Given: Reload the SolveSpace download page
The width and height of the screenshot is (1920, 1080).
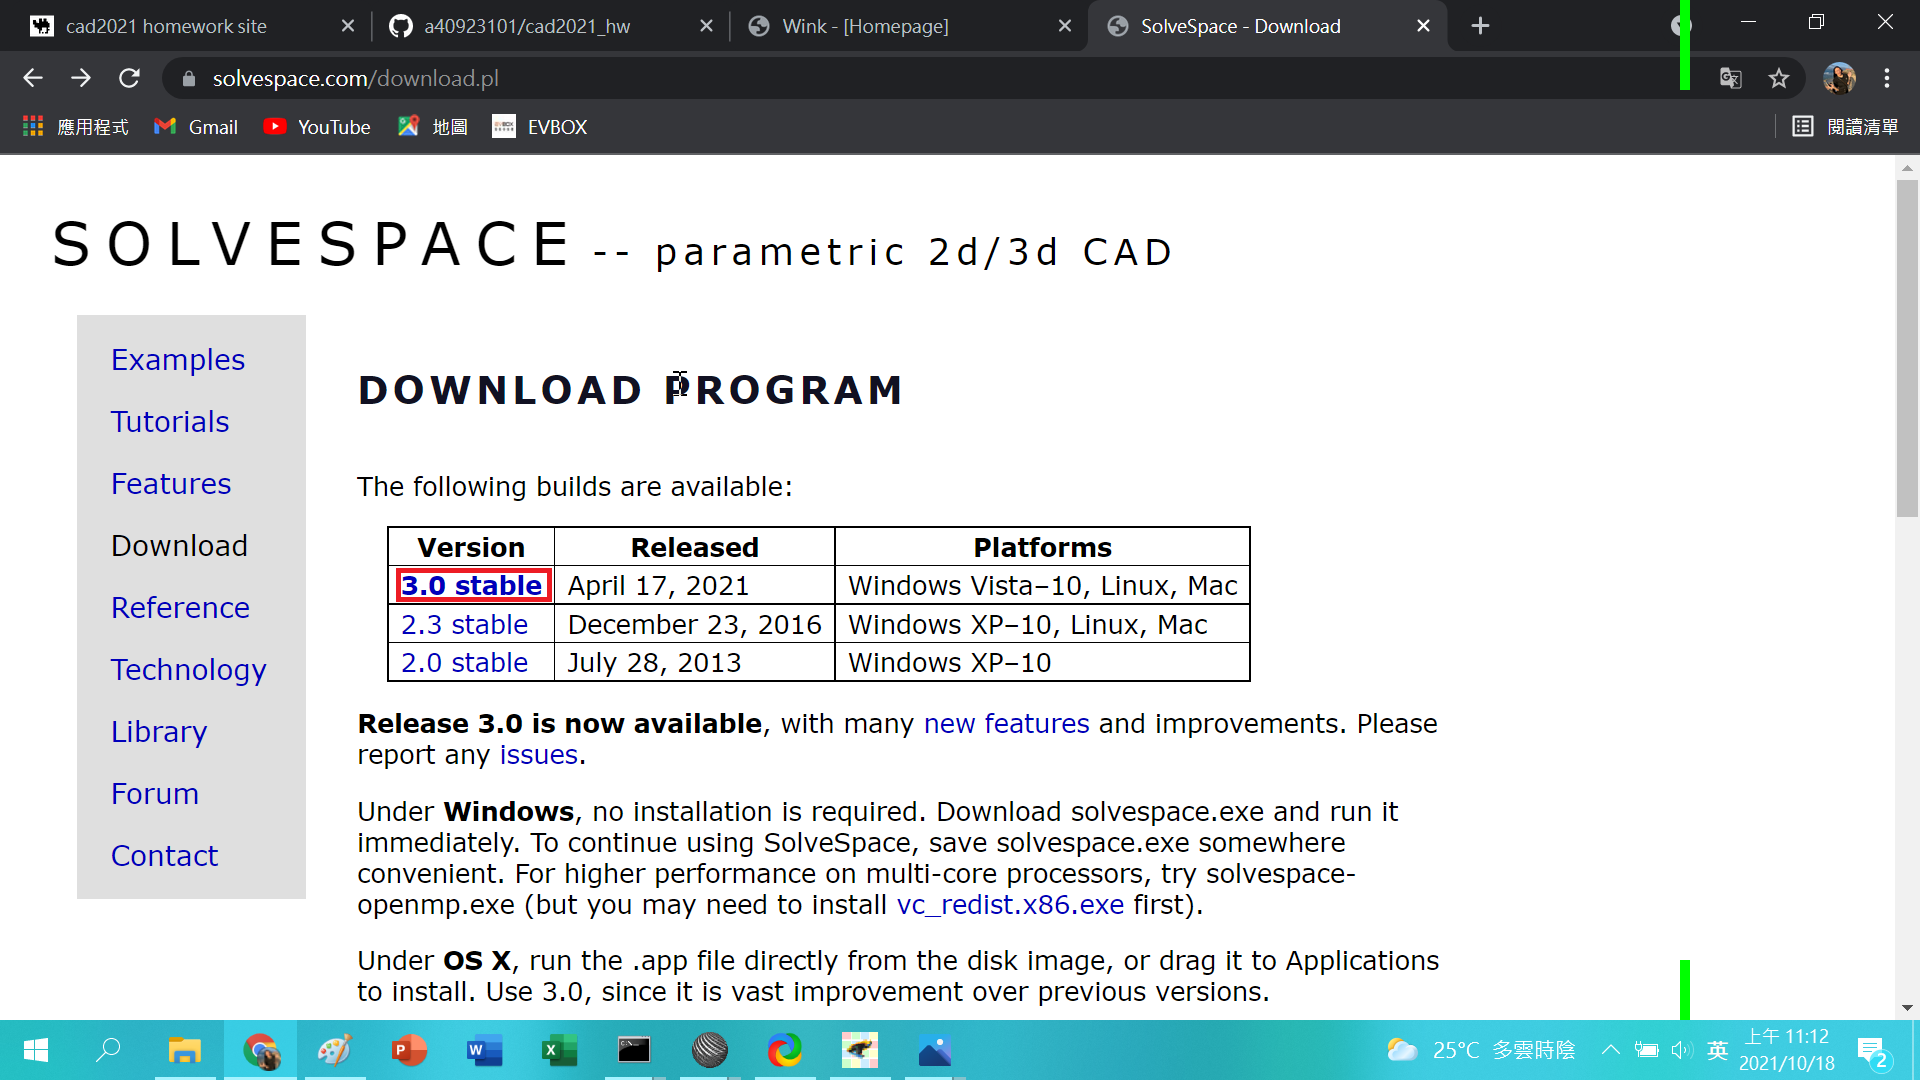Looking at the screenshot, I should coord(129,78).
